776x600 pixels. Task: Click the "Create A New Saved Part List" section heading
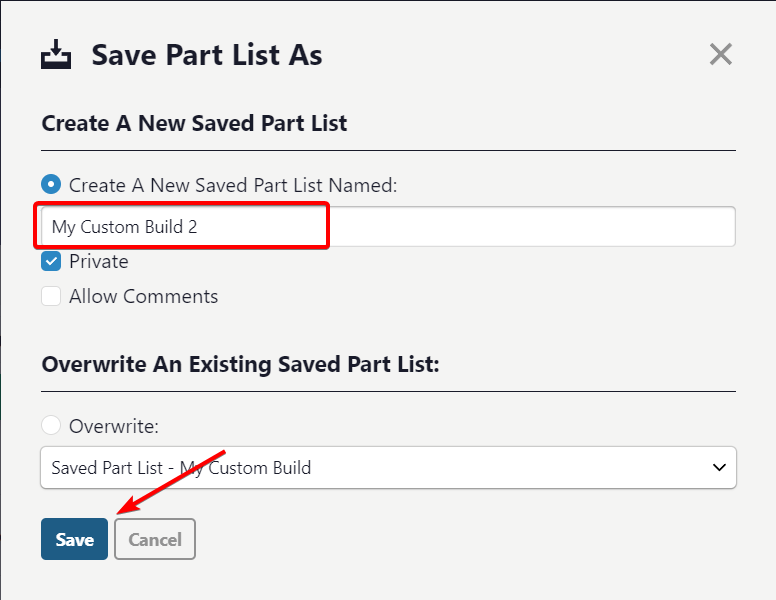(194, 124)
